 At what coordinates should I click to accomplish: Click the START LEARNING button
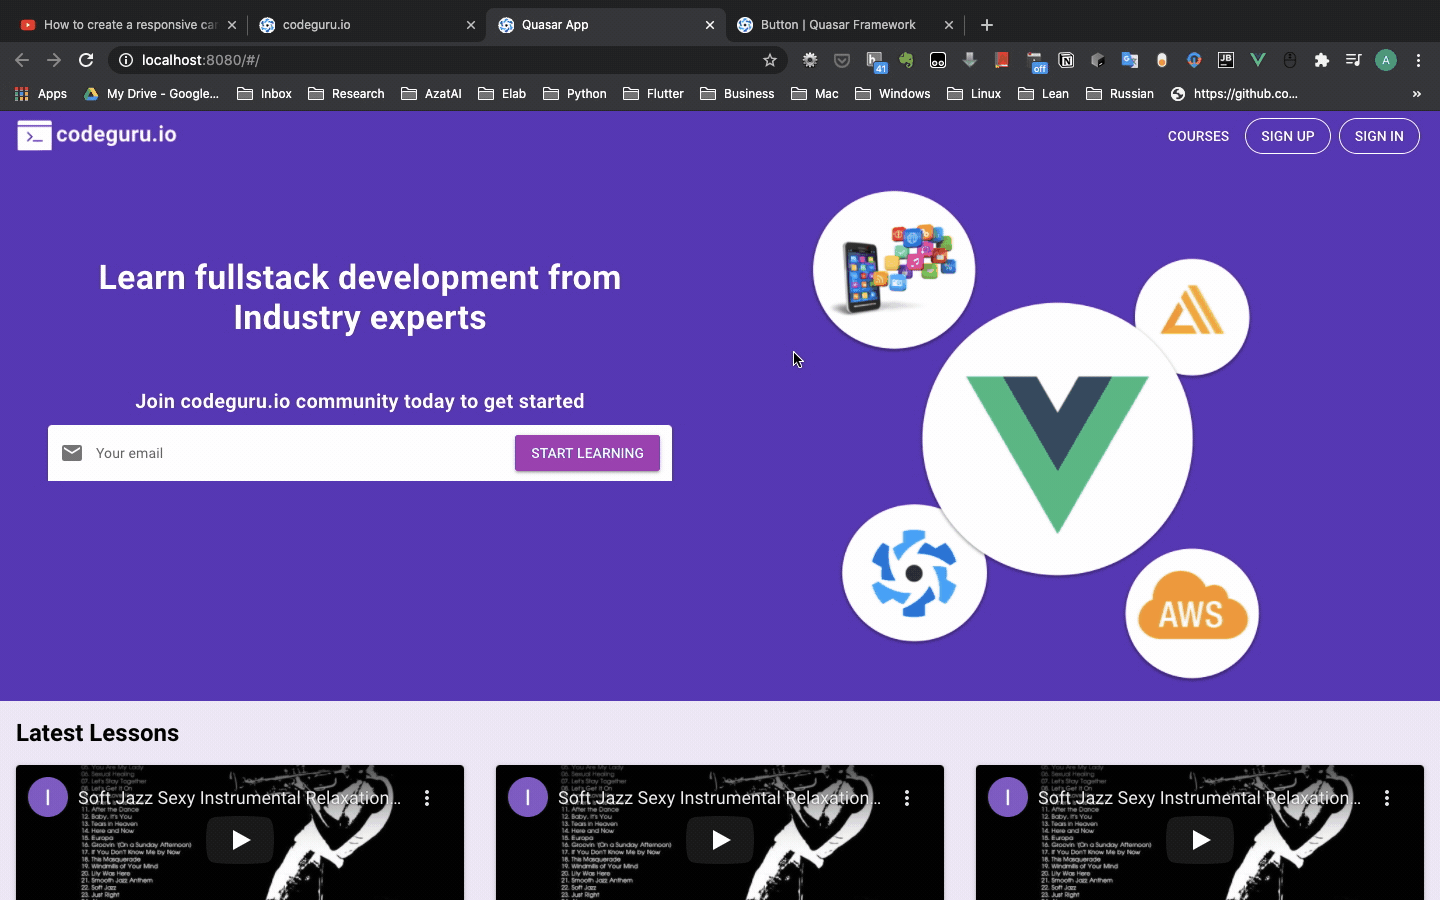point(587,453)
